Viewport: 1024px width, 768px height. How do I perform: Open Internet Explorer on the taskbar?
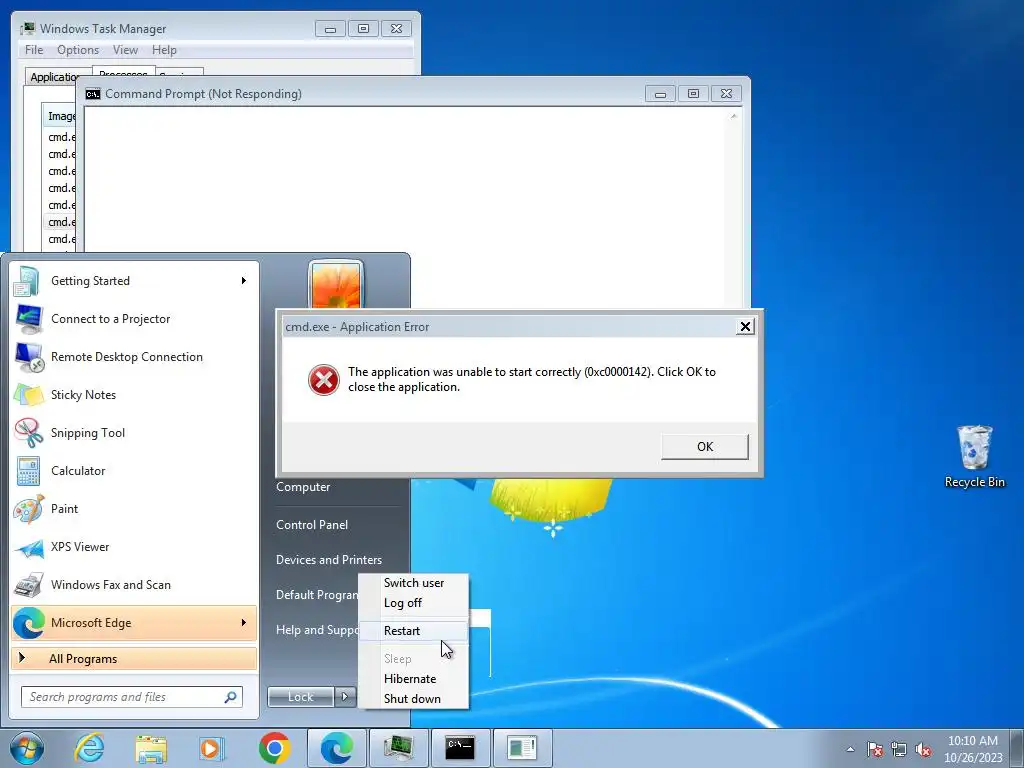click(x=89, y=748)
